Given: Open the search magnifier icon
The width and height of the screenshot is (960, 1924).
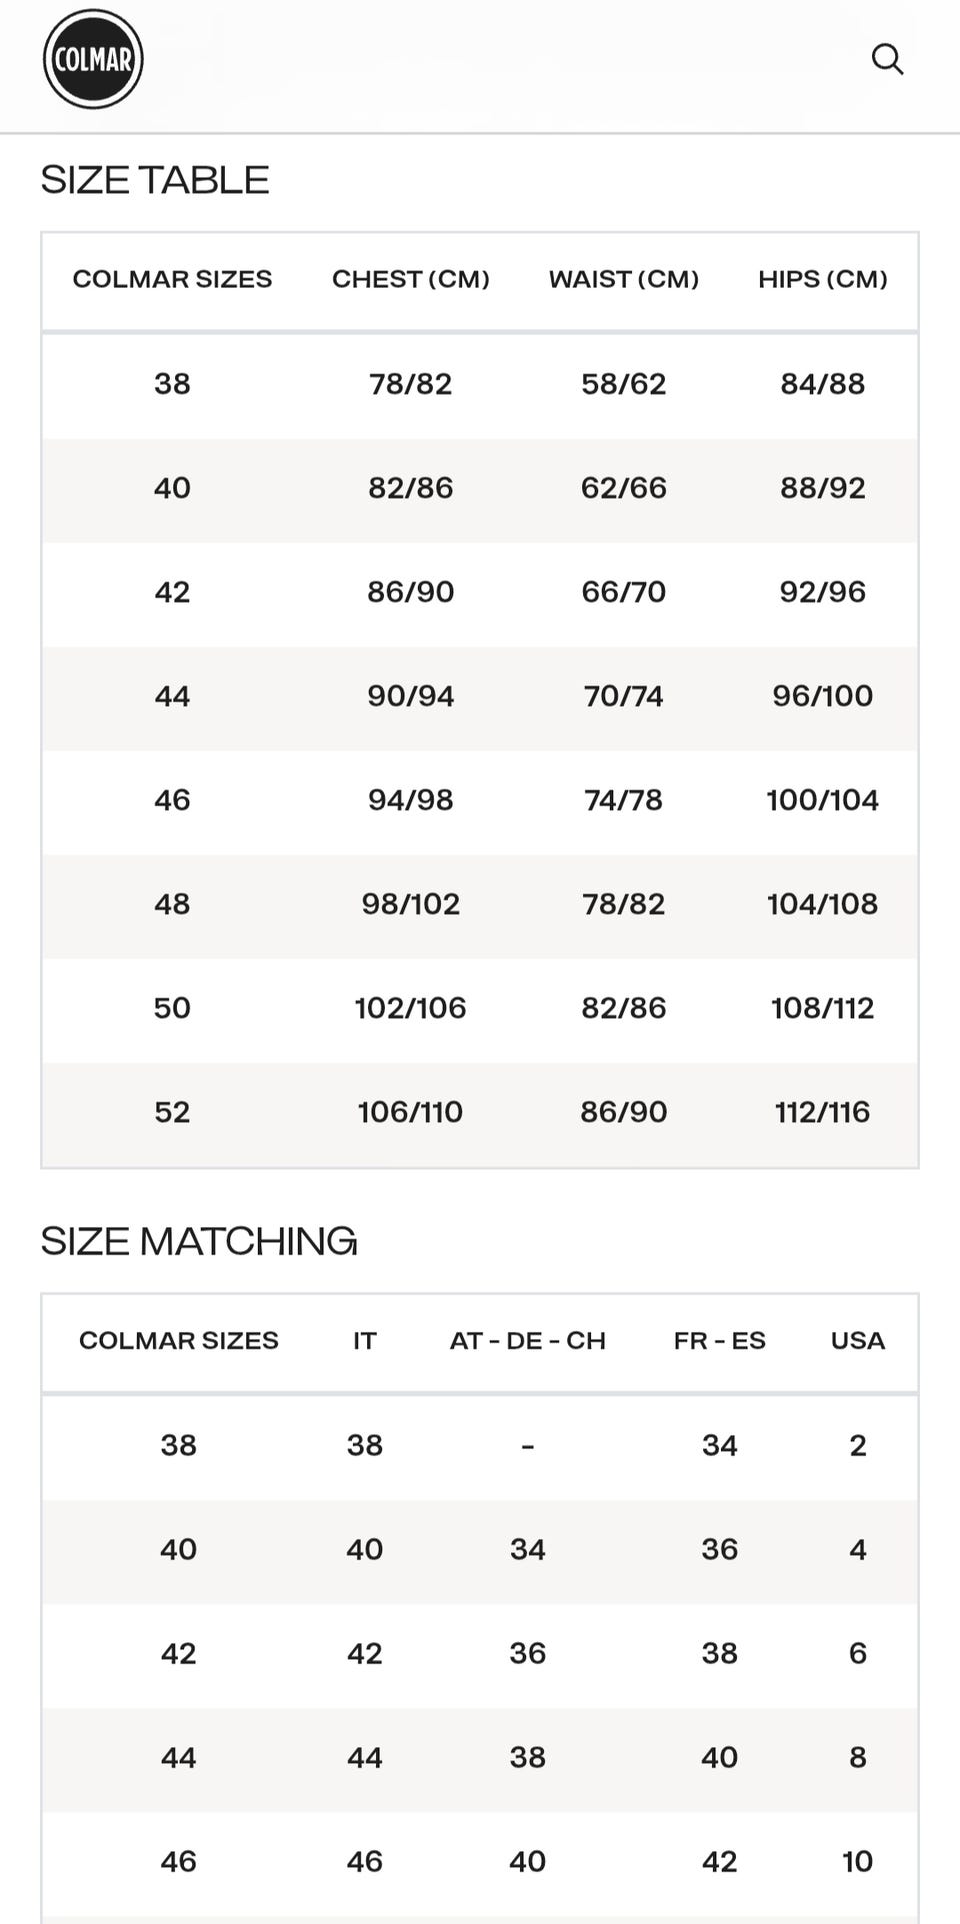Looking at the screenshot, I should pos(887,59).
